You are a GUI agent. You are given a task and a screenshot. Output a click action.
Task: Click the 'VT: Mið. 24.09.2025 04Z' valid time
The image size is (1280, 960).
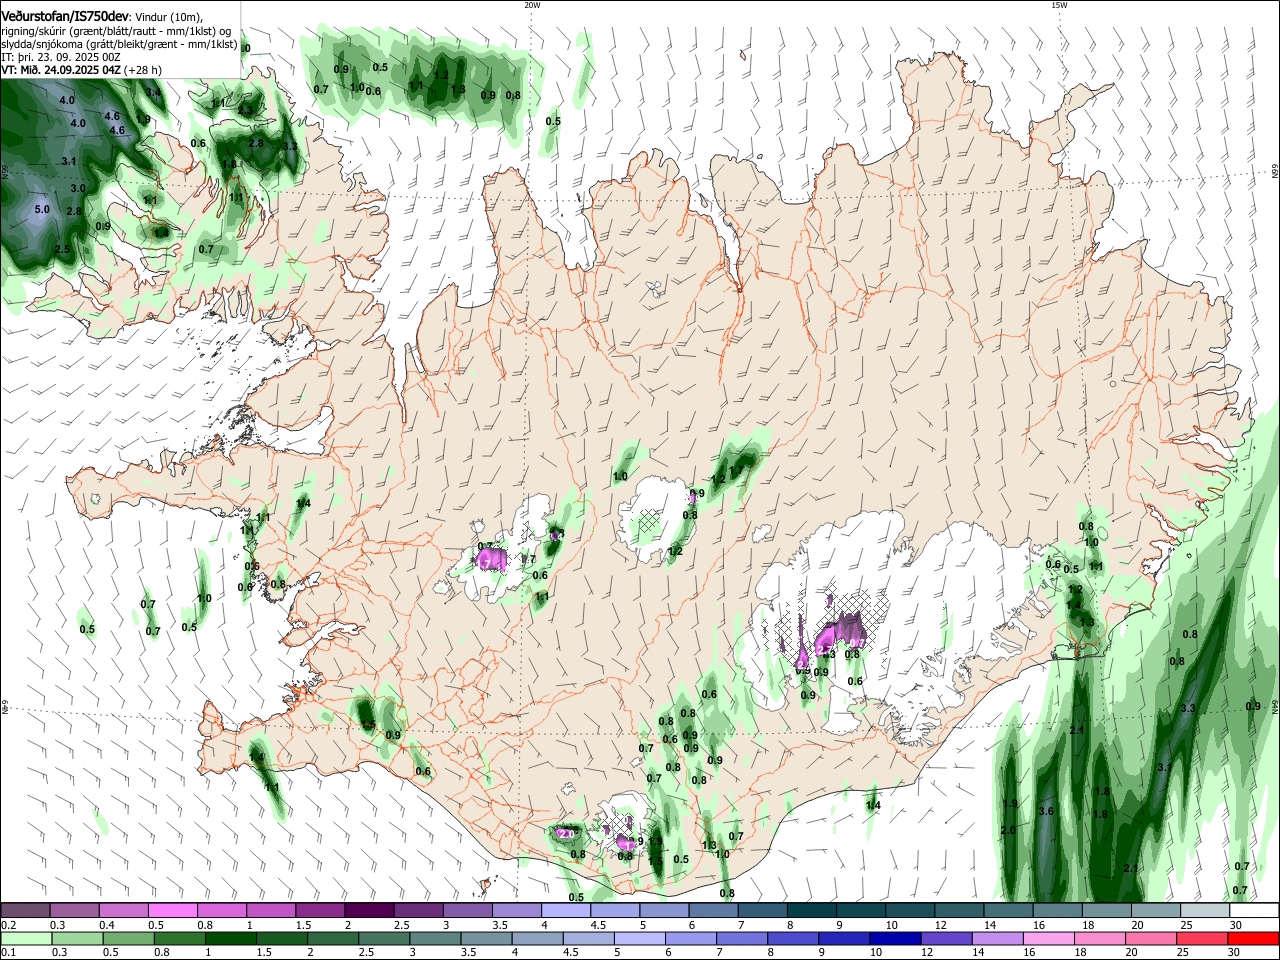pos(61,70)
